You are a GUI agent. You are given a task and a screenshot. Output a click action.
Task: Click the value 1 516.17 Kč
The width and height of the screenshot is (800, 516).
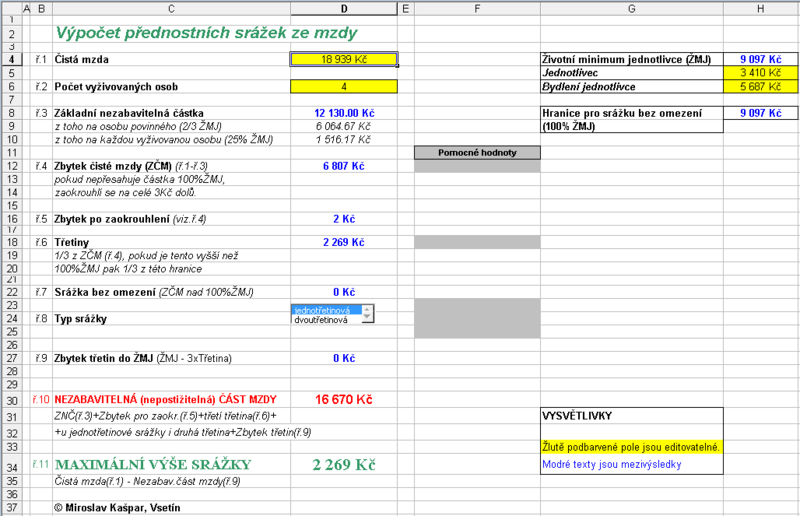(x=343, y=139)
